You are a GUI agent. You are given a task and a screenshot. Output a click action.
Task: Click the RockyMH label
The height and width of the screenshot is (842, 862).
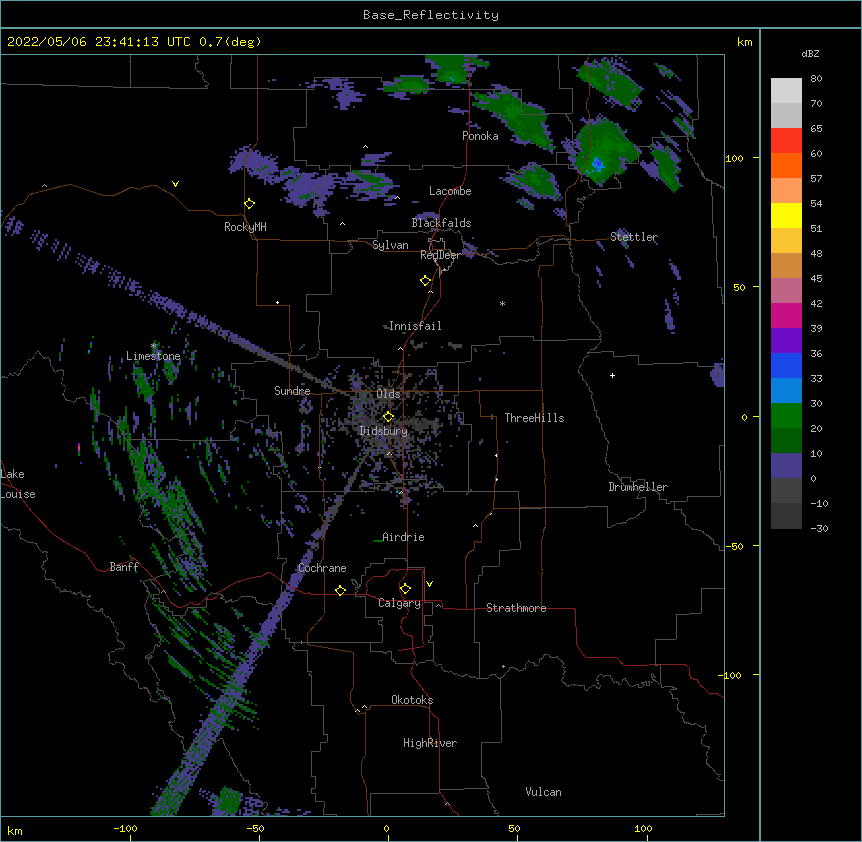point(245,227)
